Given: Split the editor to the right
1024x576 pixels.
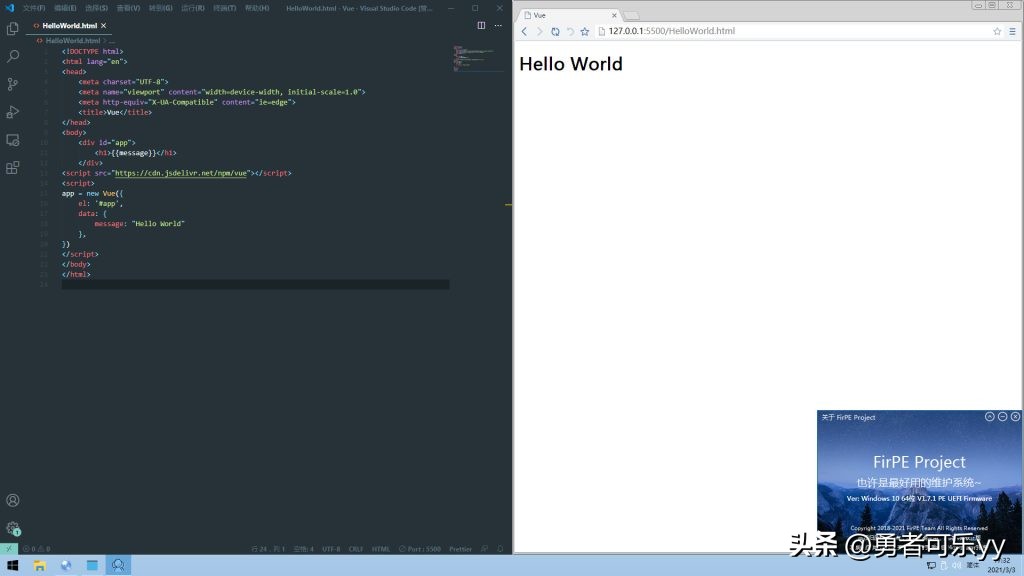Looking at the screenshot, I should (481, 25).
